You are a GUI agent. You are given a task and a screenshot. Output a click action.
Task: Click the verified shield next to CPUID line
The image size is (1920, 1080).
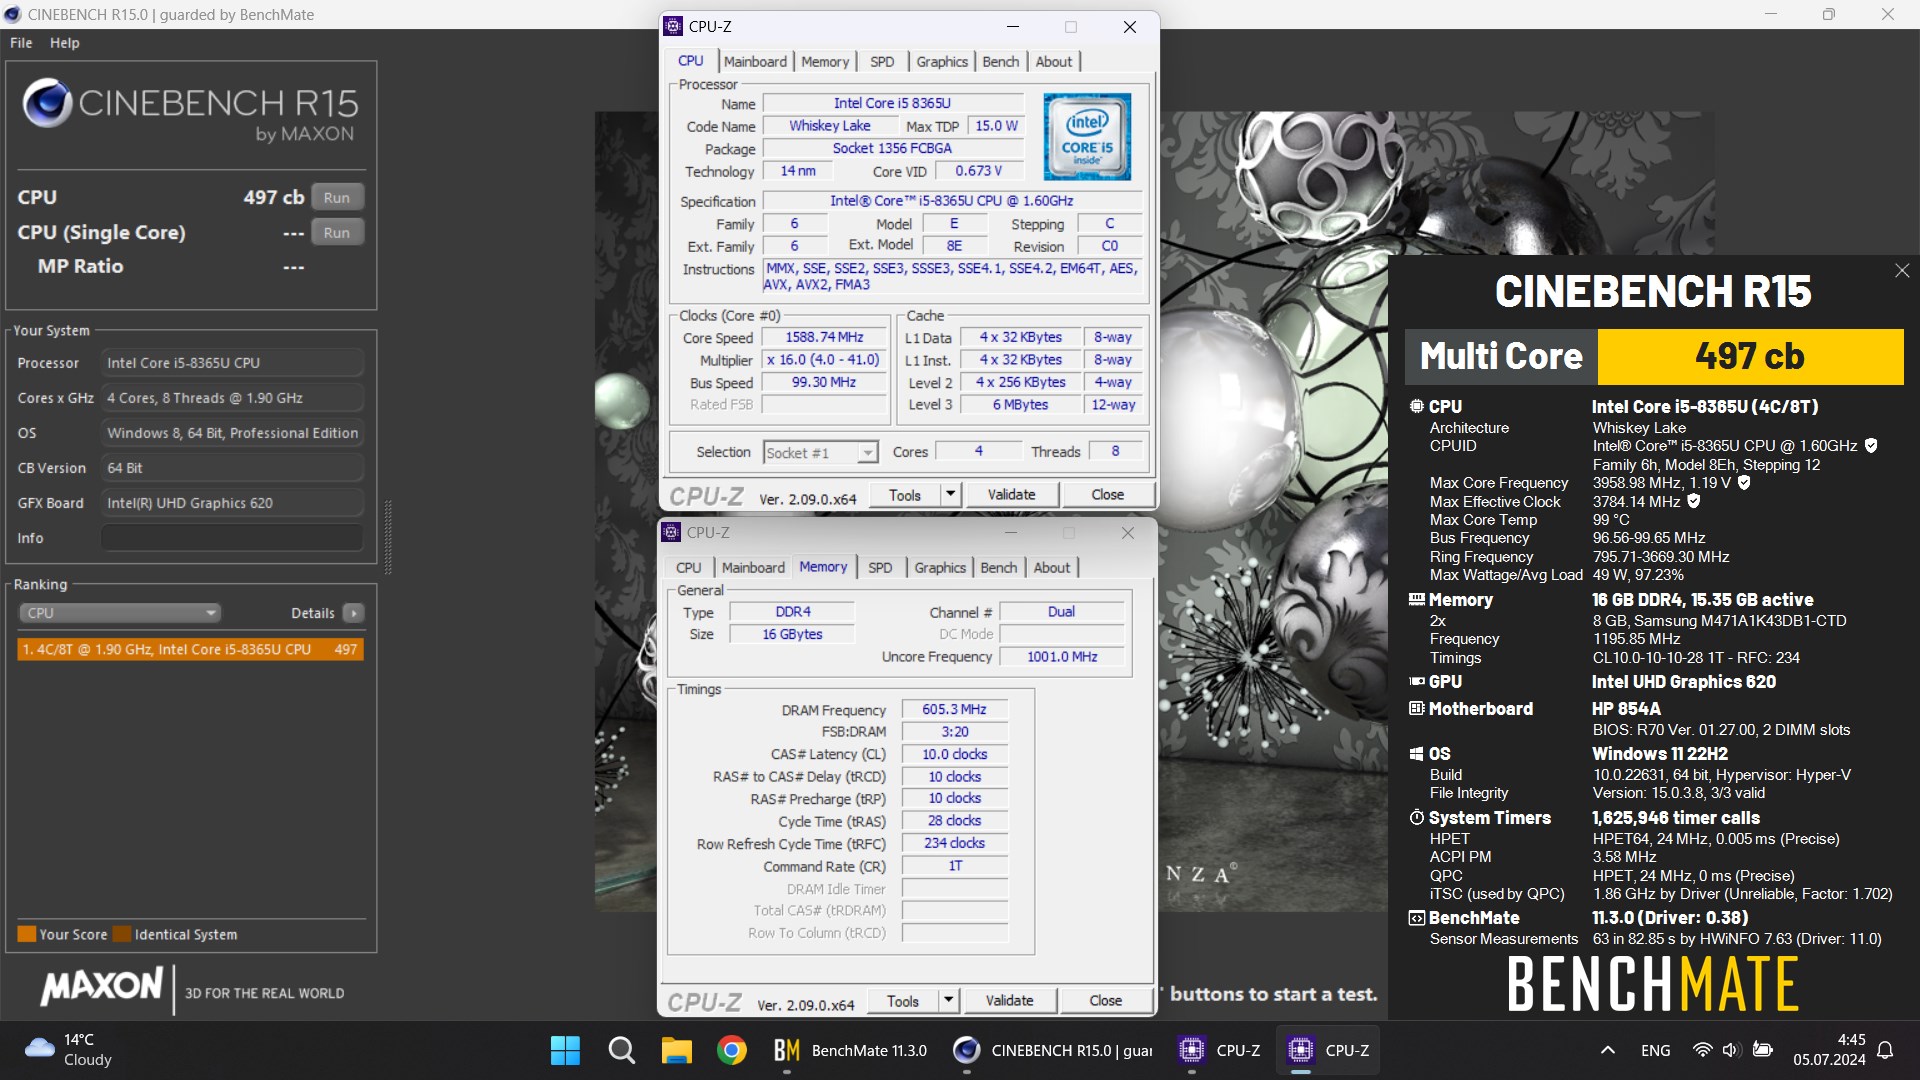1871,446
